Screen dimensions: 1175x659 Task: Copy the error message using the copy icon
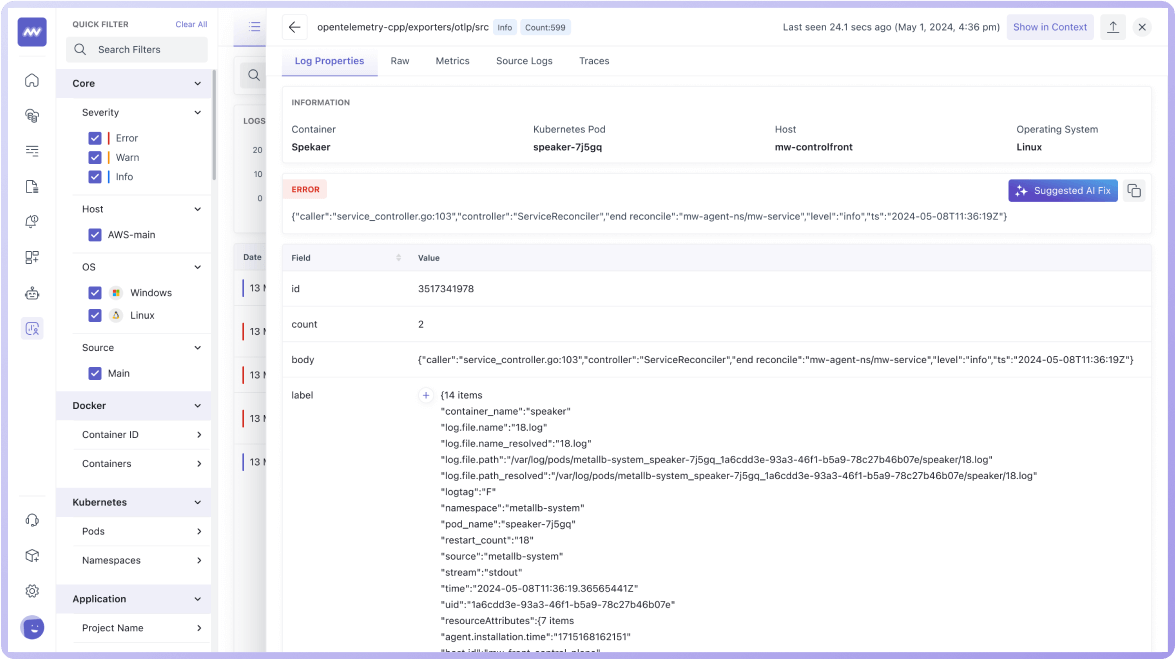coord(1135,190)
